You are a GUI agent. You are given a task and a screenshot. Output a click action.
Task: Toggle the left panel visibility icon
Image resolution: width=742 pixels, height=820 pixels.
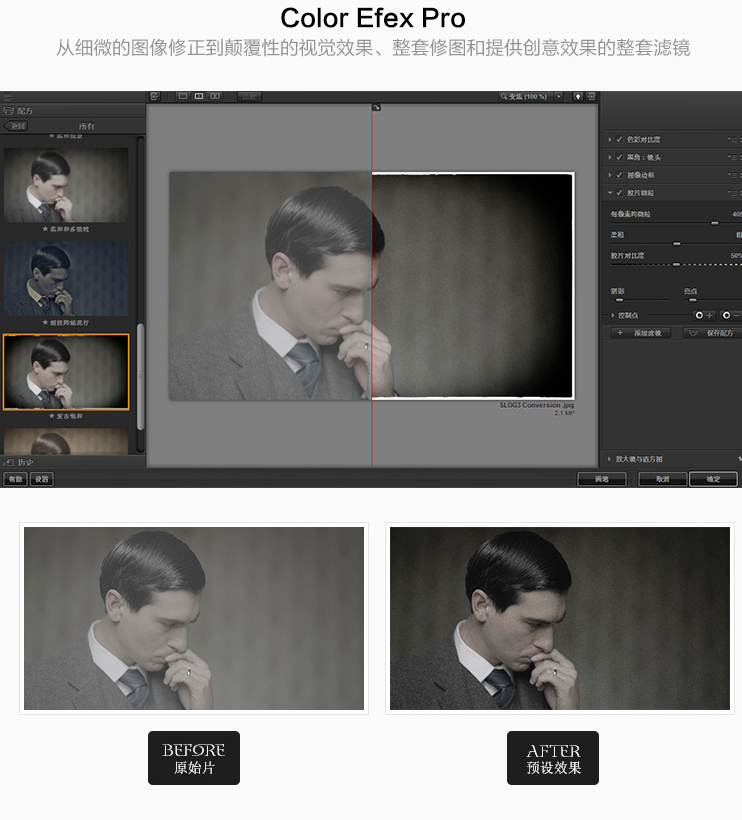pyautogui.click(x=154, y=96)
